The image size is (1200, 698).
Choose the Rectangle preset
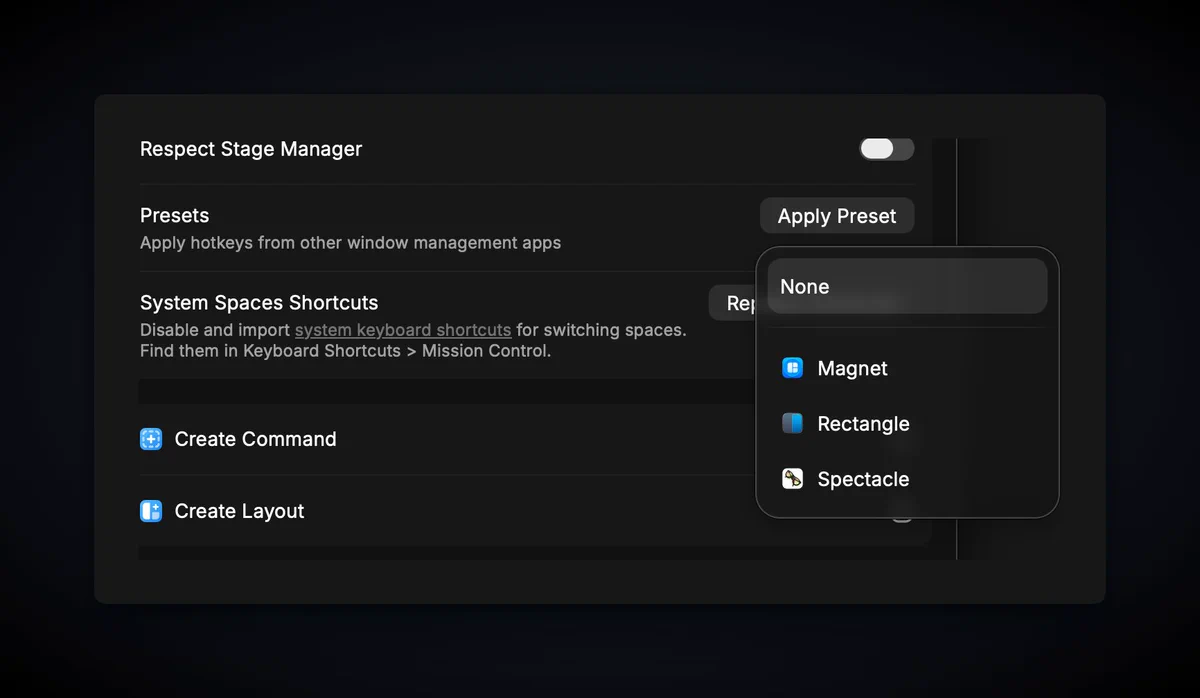tap(907, 424)
